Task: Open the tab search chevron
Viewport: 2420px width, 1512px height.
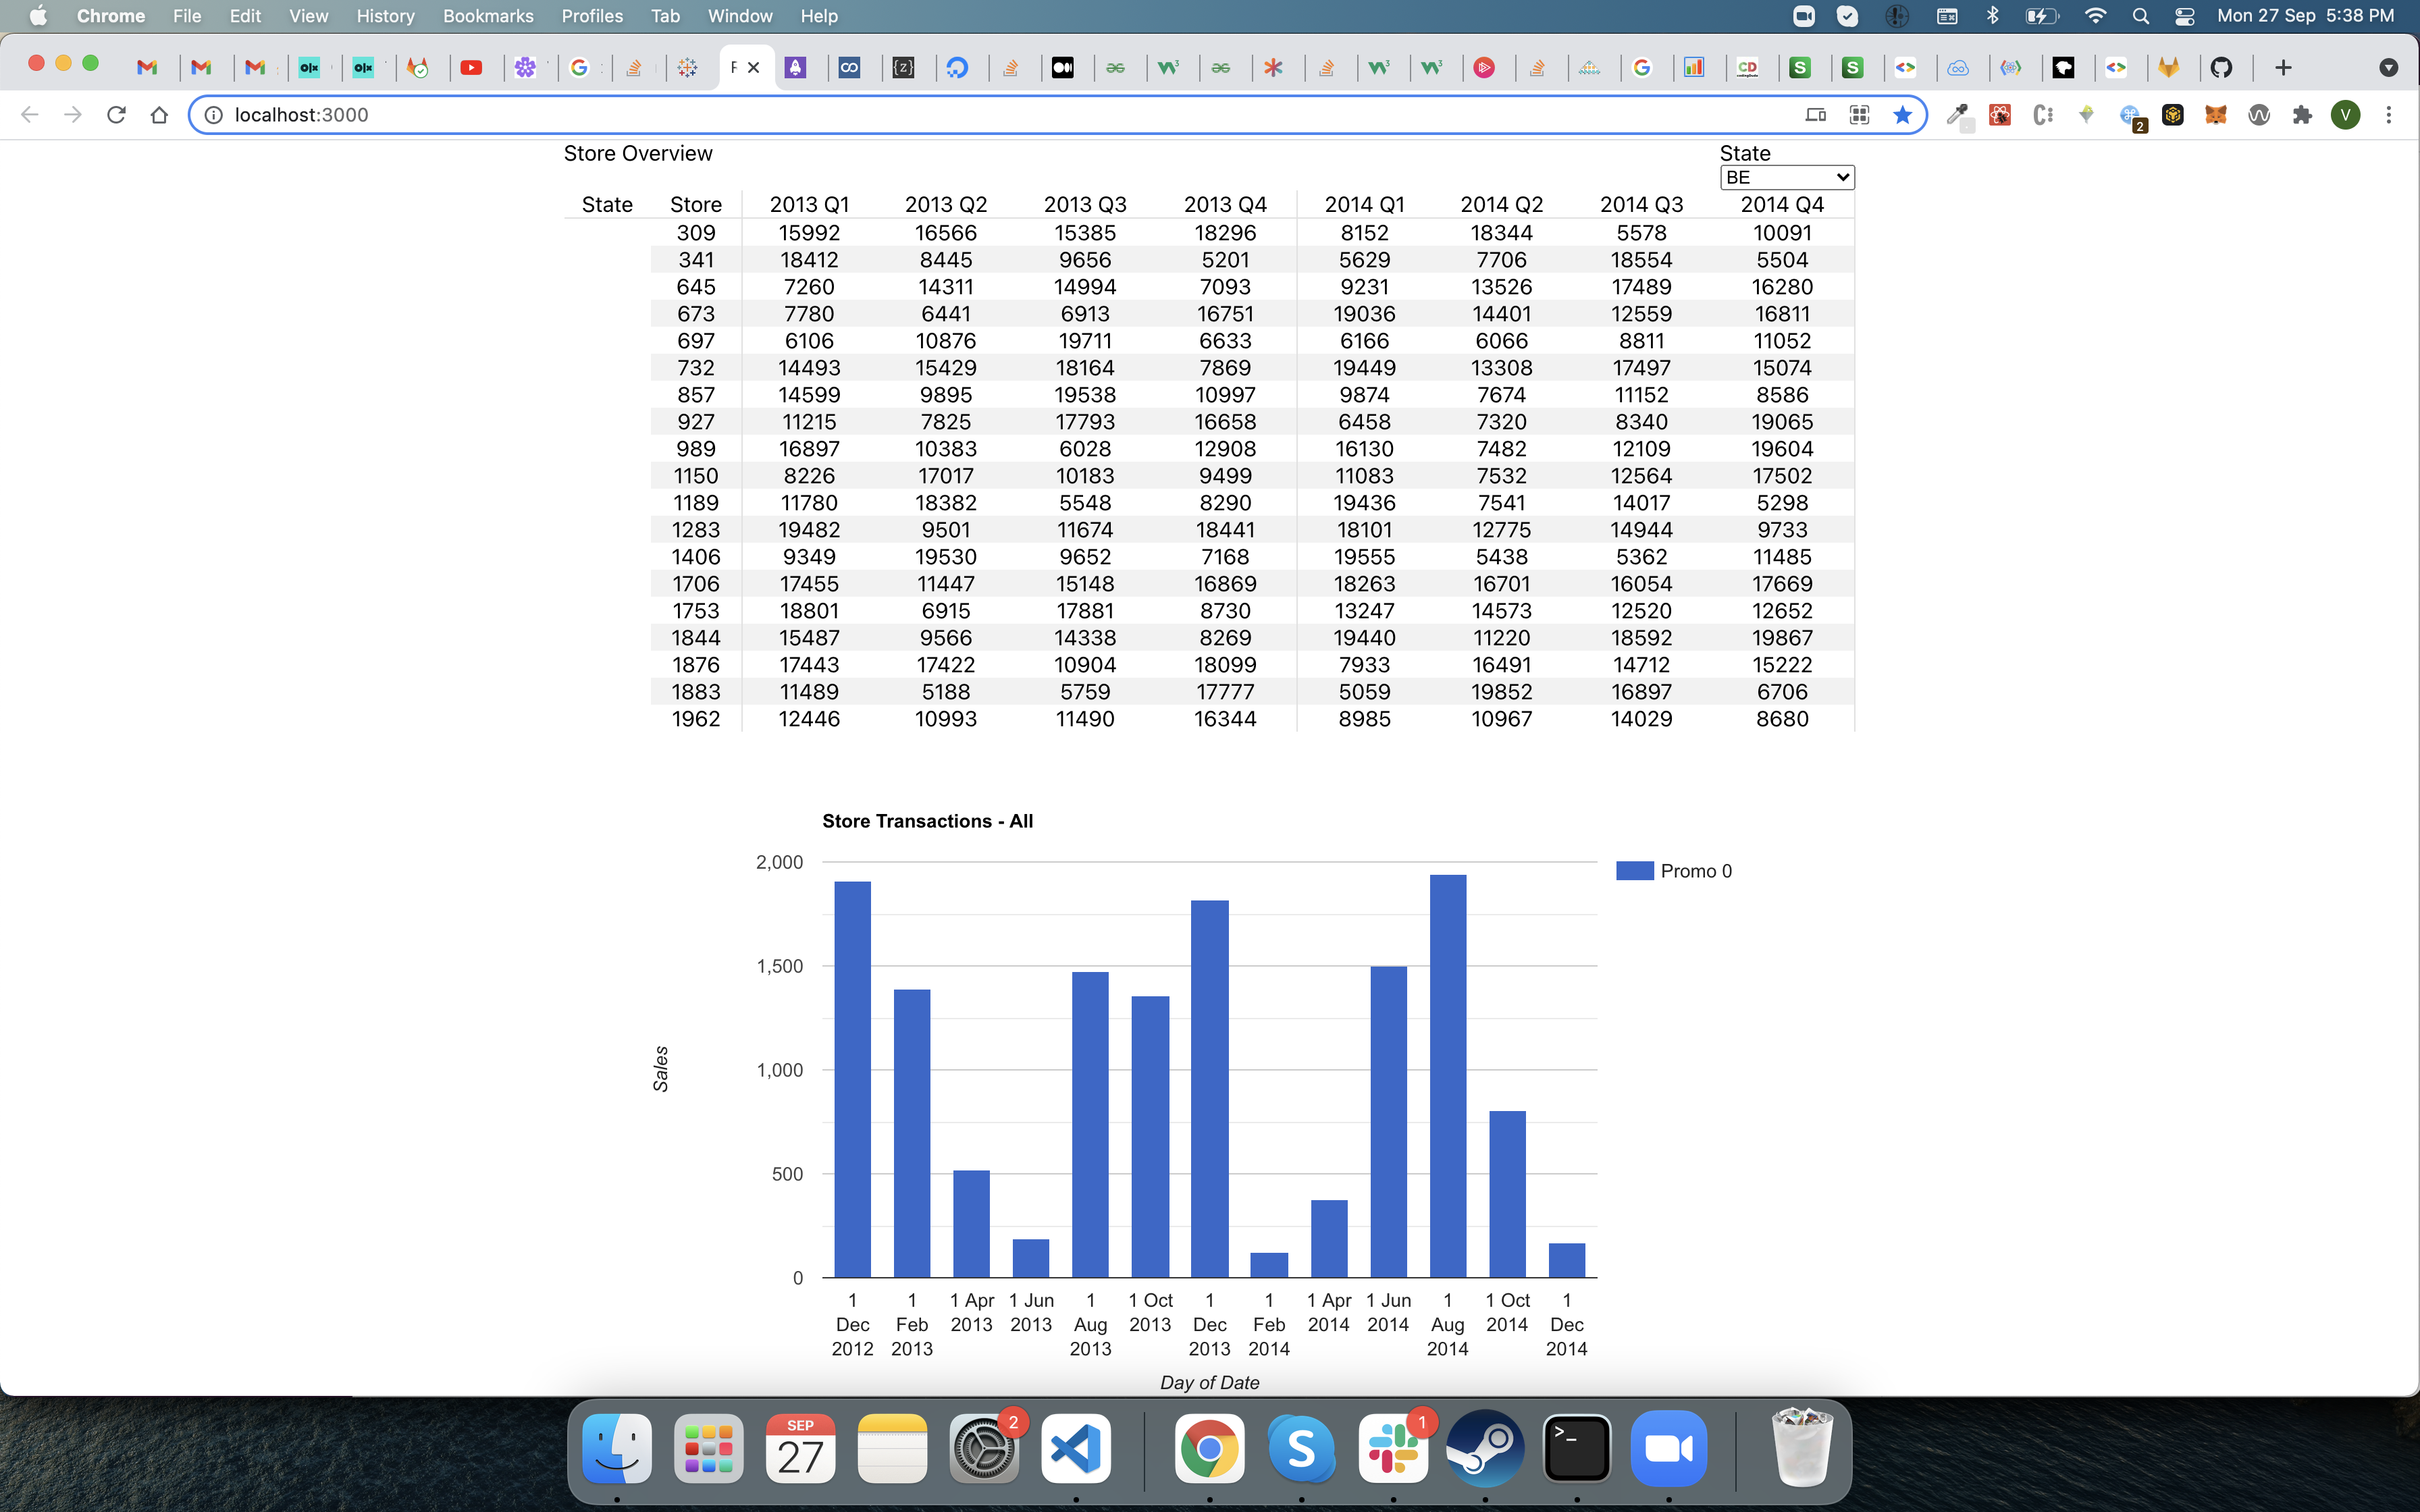Action: coord(2390,67)
